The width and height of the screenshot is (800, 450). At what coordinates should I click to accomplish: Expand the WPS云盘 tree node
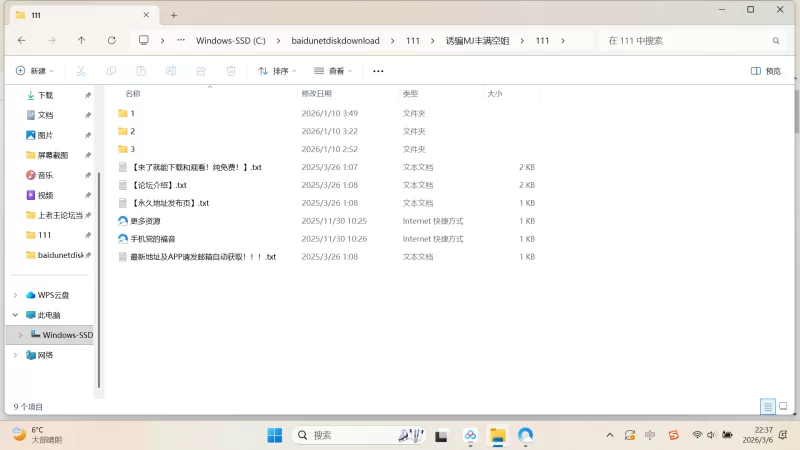15,295
